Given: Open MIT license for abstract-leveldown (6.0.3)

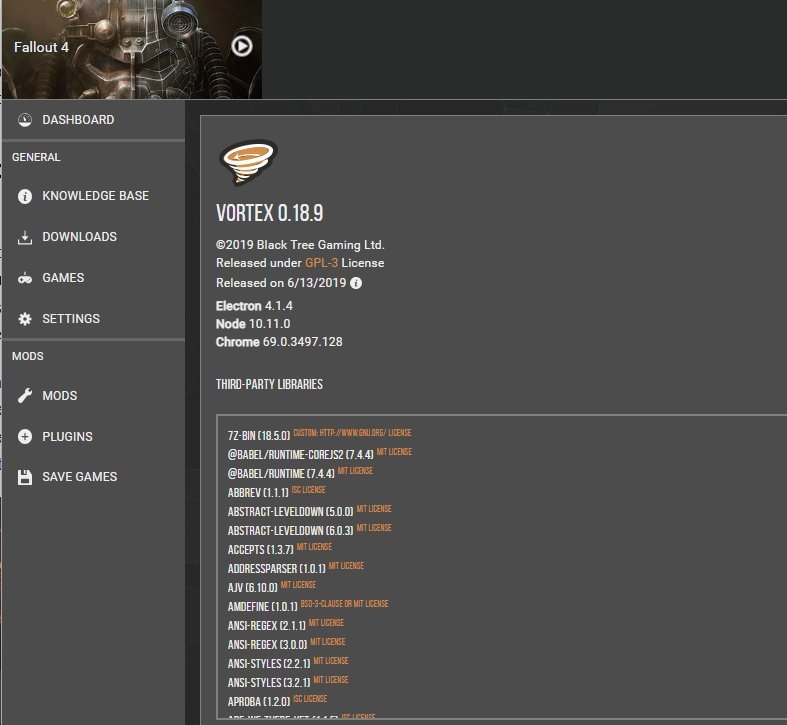Looking at the screenshot, I should point(374,528).
